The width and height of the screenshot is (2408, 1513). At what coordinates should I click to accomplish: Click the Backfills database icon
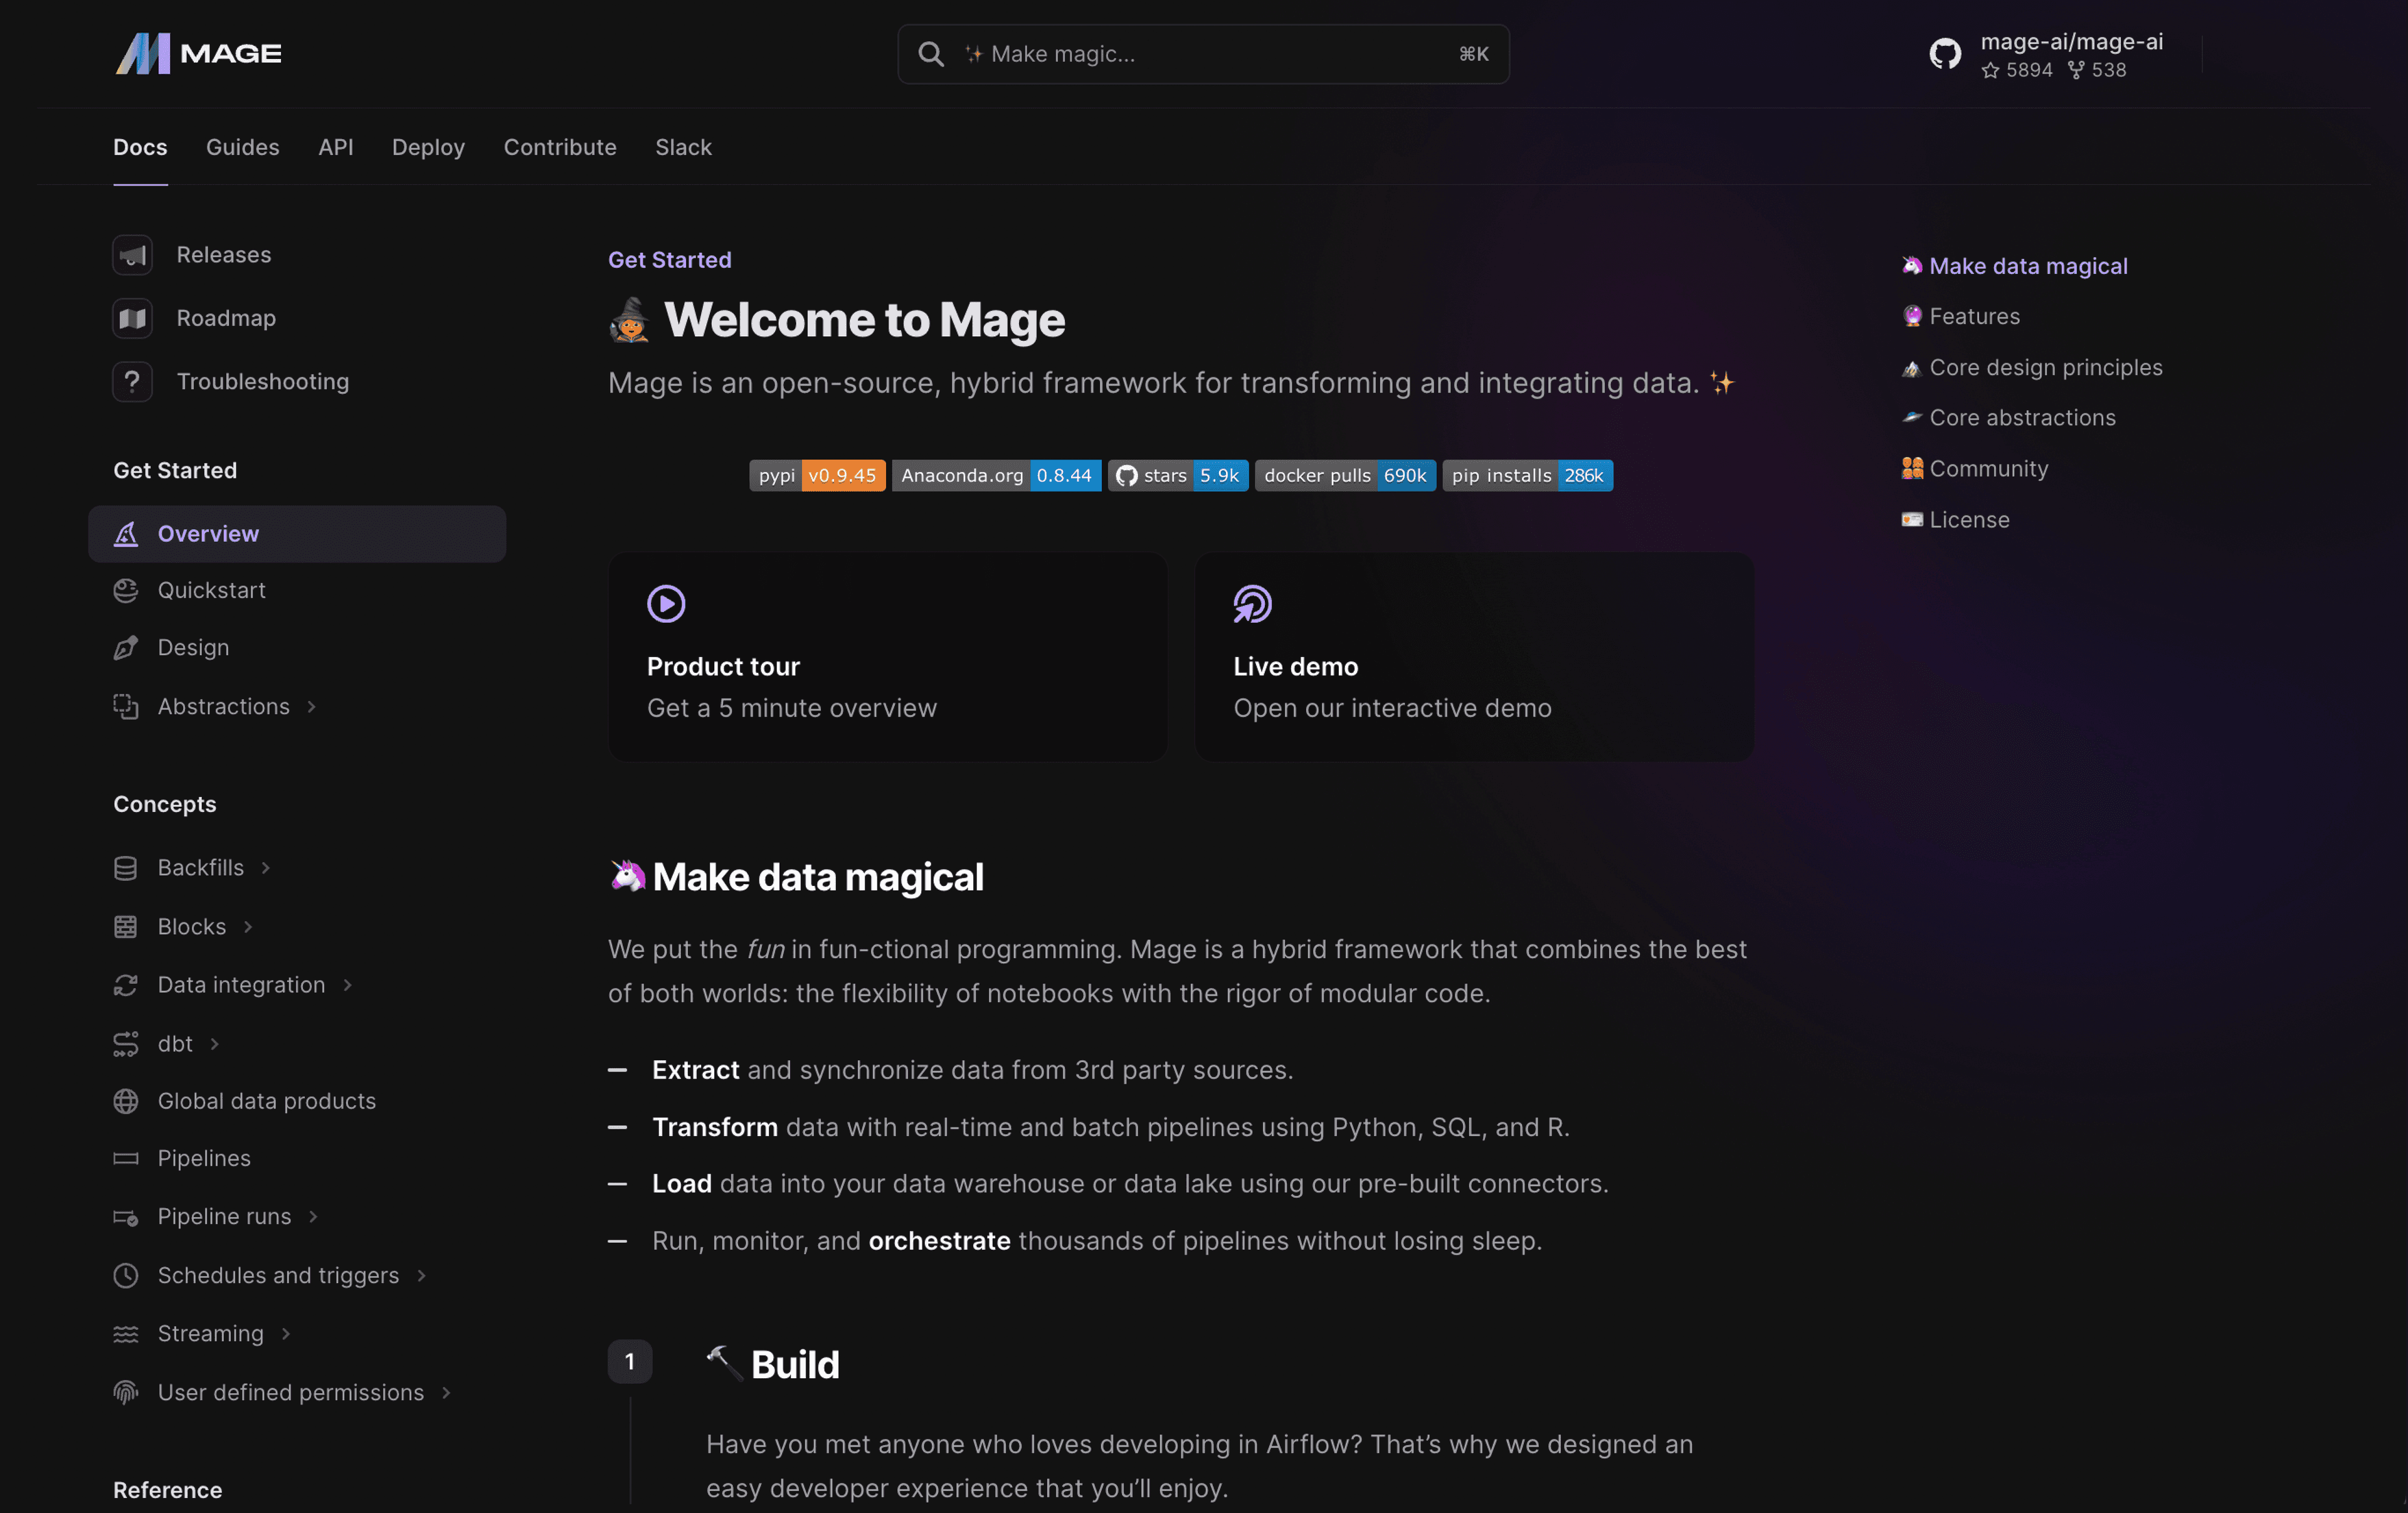pos(125,868)
